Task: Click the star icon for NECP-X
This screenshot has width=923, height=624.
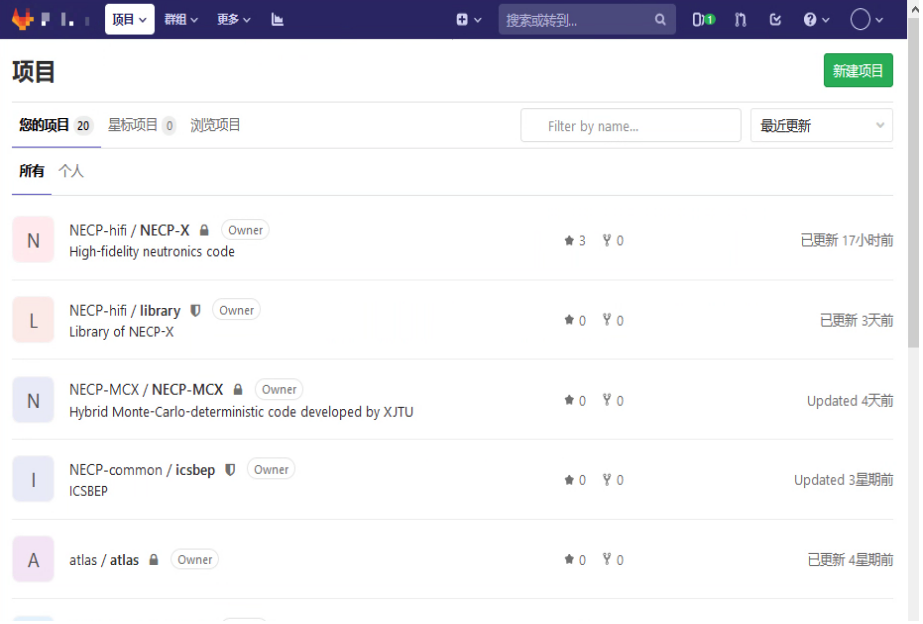Action: click(569, 241)
